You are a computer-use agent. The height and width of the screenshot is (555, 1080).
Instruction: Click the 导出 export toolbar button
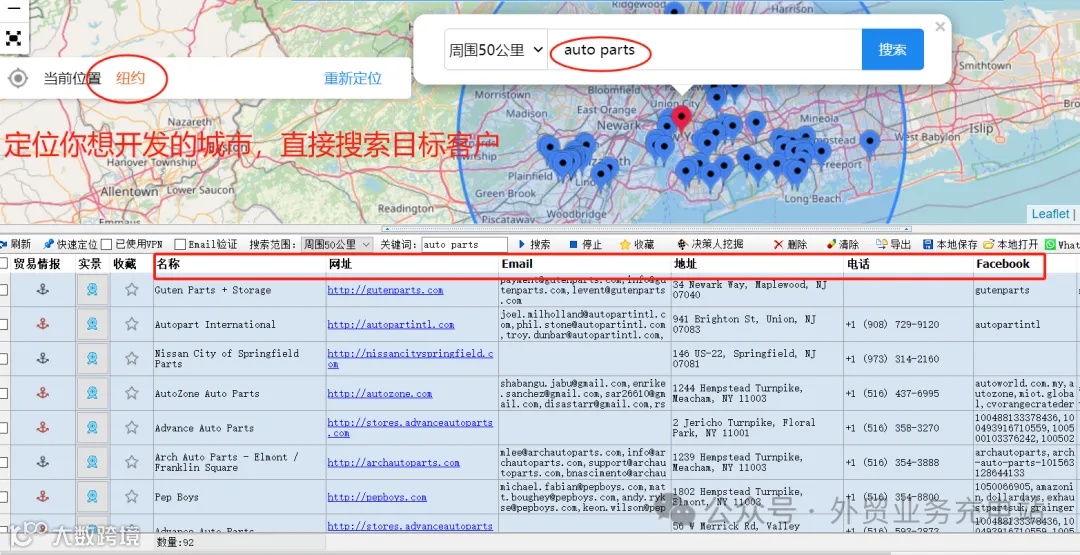click(894, 244)
